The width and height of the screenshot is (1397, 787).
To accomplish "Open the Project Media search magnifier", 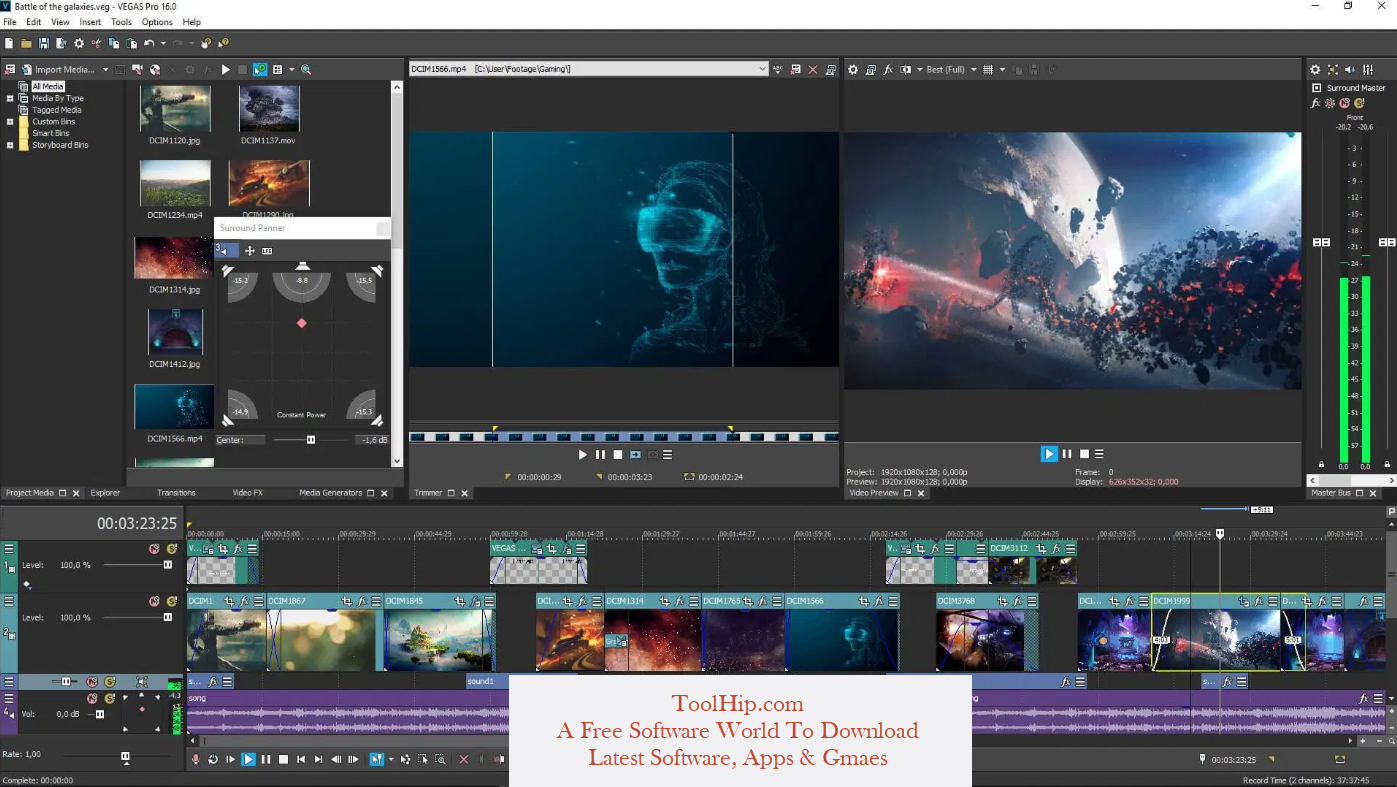I will [306, 70].
